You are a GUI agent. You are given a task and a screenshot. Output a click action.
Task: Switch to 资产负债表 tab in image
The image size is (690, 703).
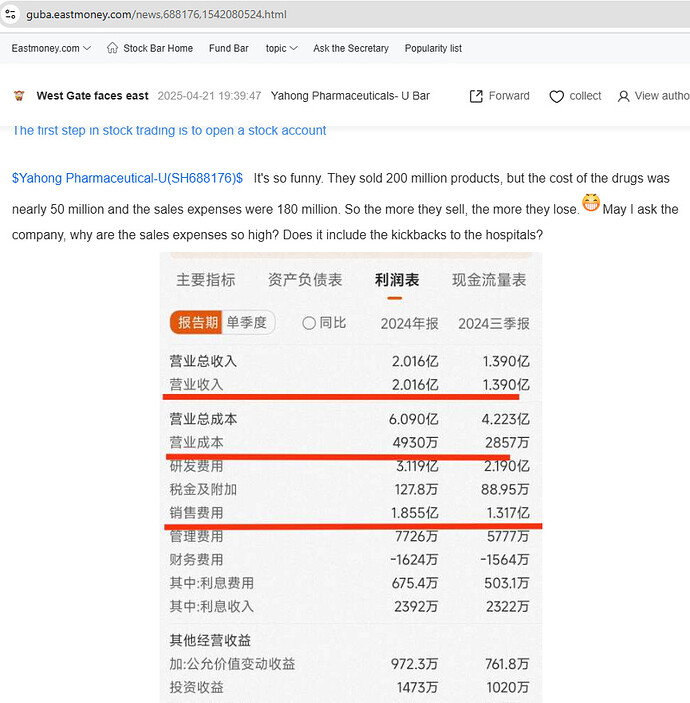[305, 280]
